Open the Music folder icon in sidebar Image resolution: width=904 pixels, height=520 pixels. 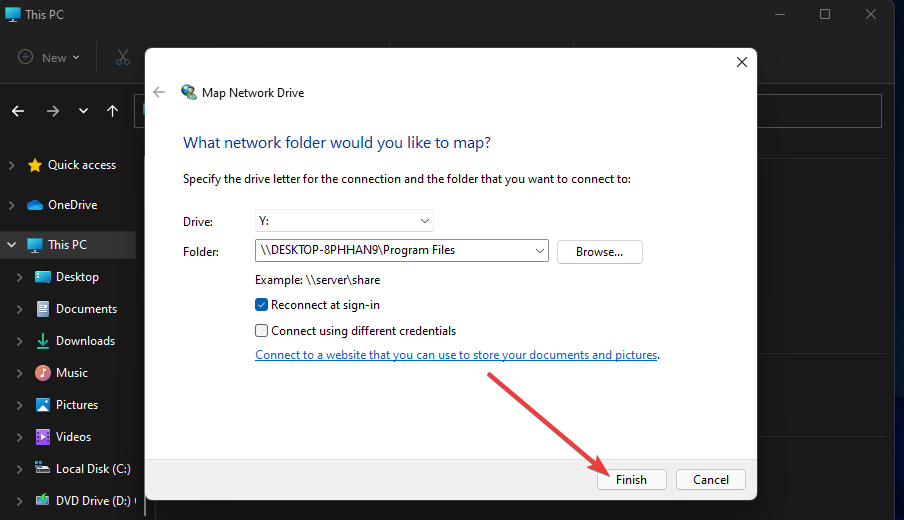pyautogui.click(x=43, y=373)
